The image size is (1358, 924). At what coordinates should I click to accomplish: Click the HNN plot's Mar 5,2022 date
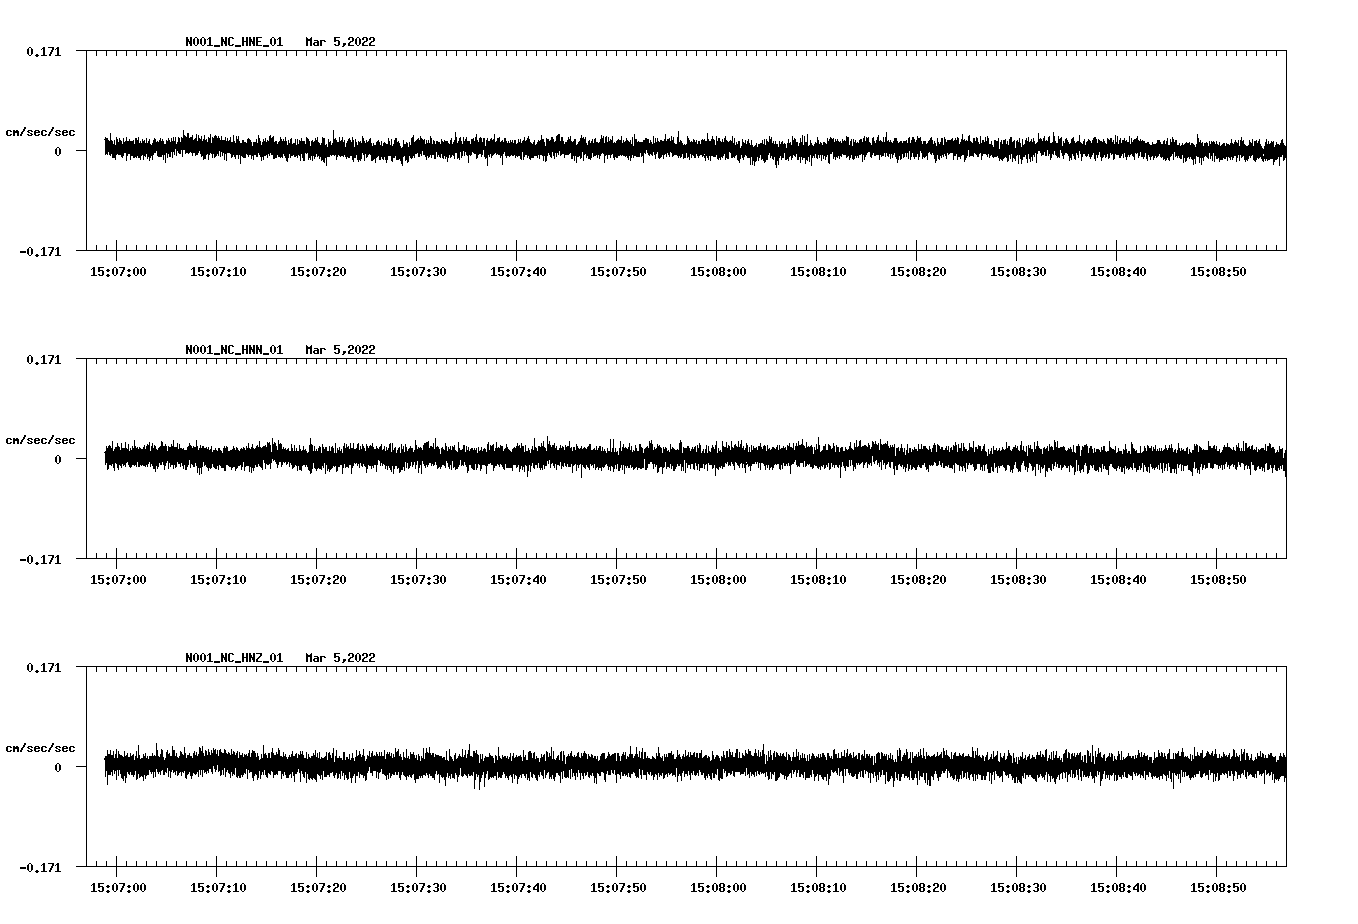[x=341, y=350]
